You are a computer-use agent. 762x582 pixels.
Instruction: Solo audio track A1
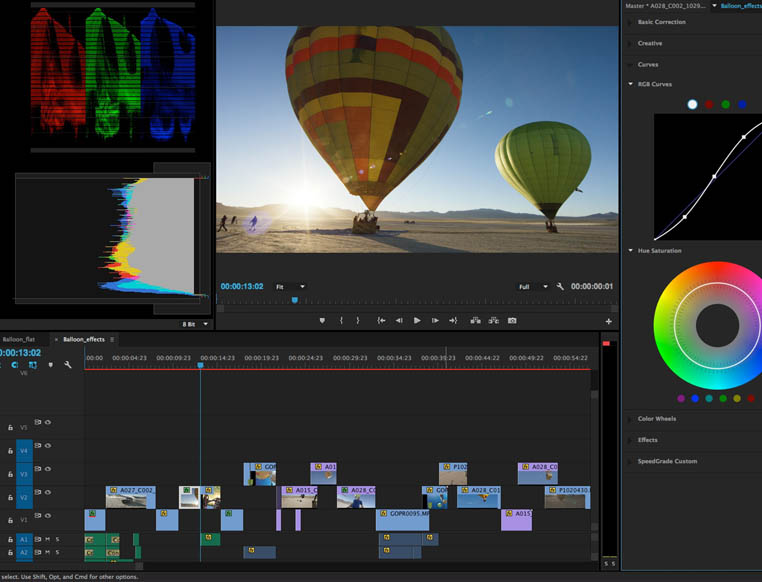coord(57,539)
